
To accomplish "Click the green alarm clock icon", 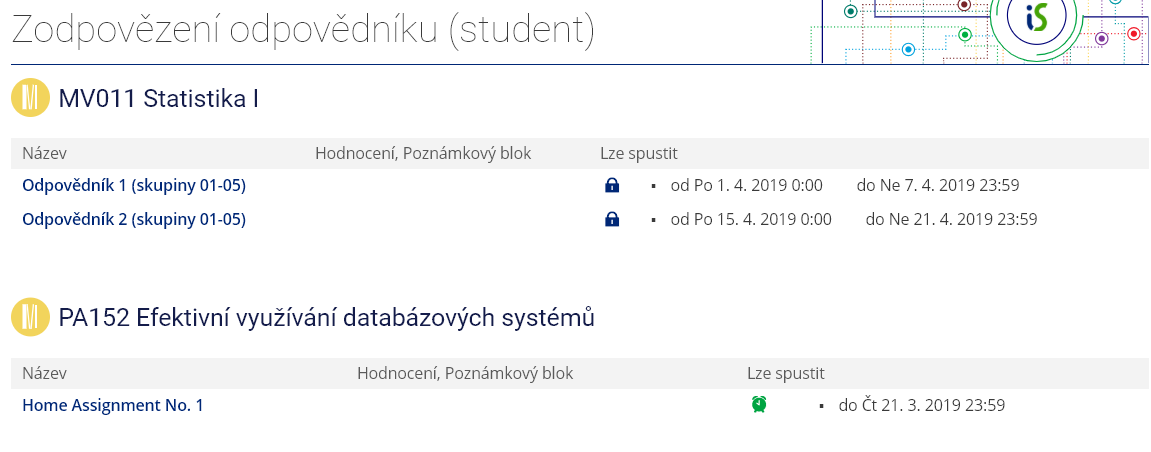I will [x=759, y=404].
